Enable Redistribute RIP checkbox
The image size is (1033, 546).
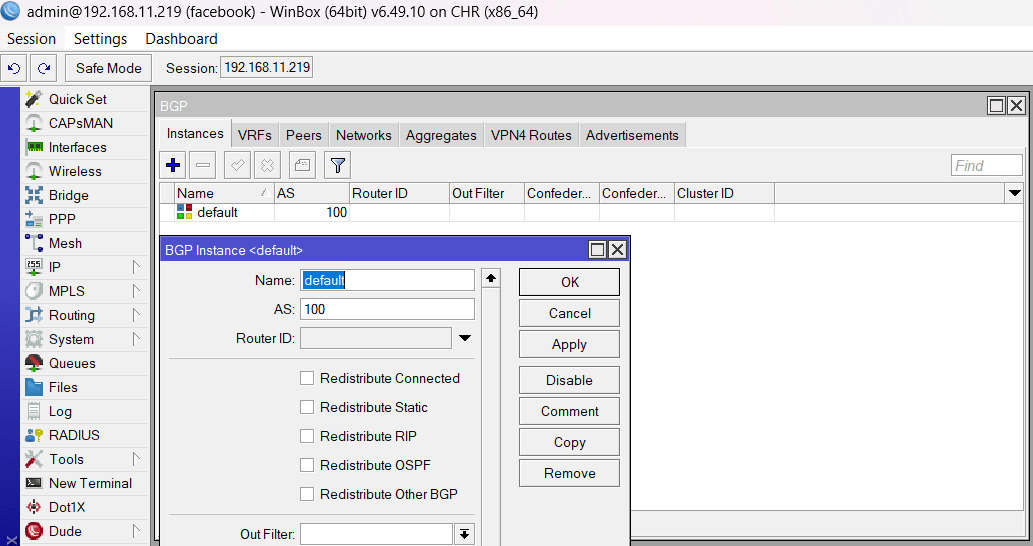(307, 436)
